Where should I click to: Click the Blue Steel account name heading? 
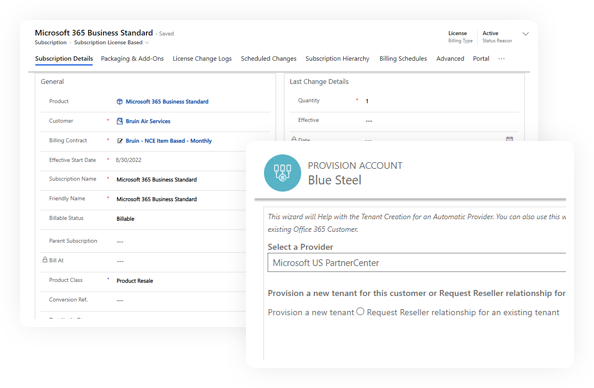click(x=335, y=180)
